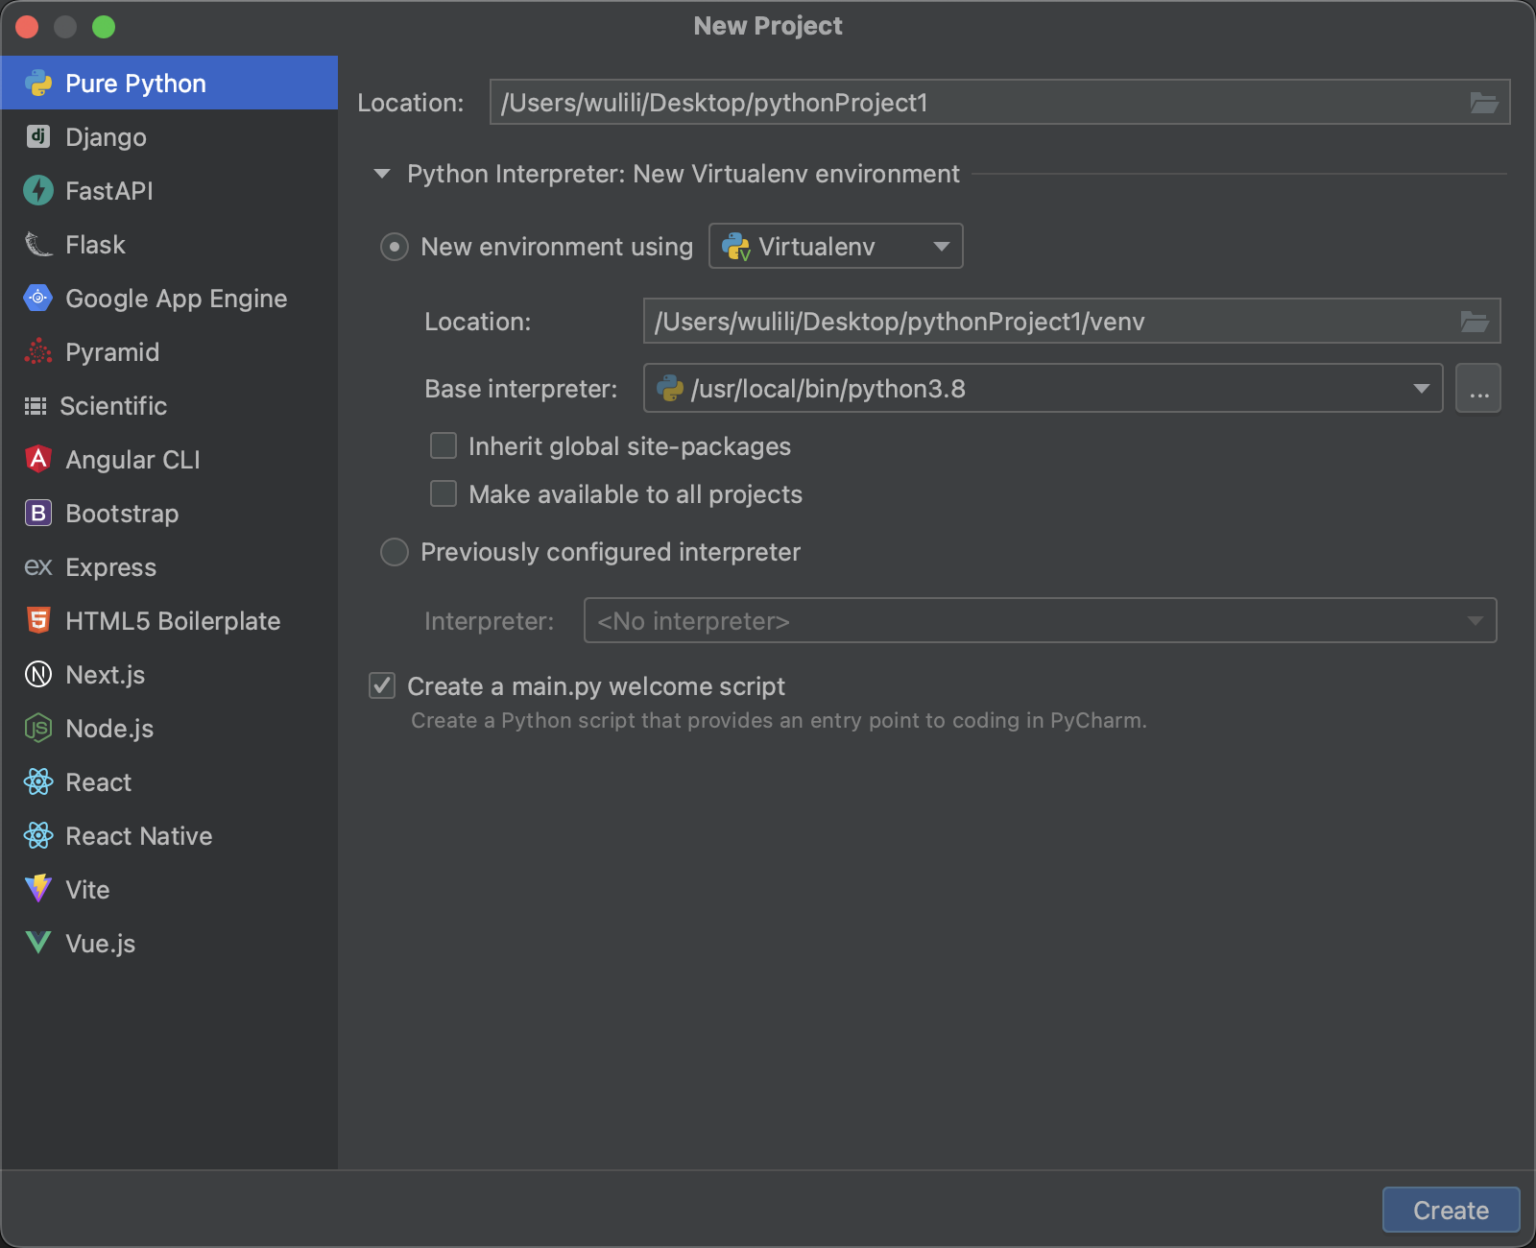Click the Angular CLI red icon
This screenshot has height=1248, width=1536.
[x=38, y=459]
